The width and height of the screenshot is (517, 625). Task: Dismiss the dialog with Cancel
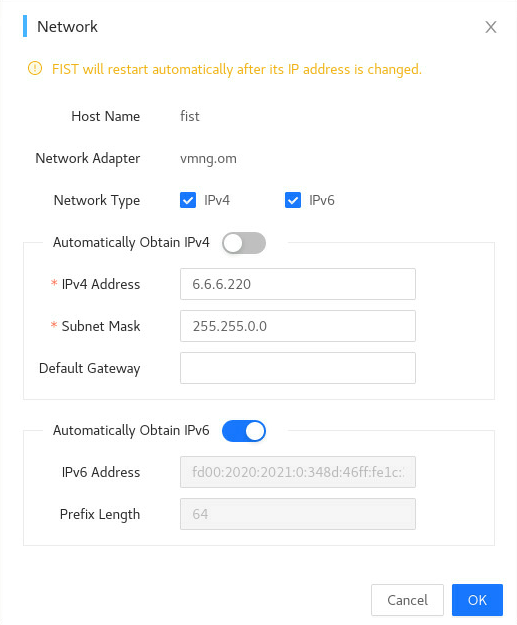point(407,600)
